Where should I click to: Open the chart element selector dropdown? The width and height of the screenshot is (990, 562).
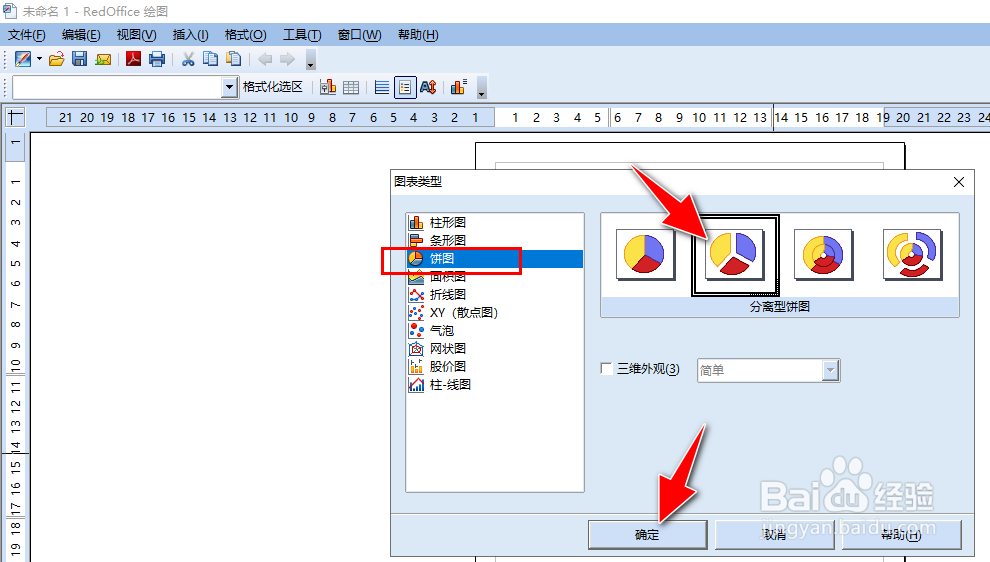point(229,87)
